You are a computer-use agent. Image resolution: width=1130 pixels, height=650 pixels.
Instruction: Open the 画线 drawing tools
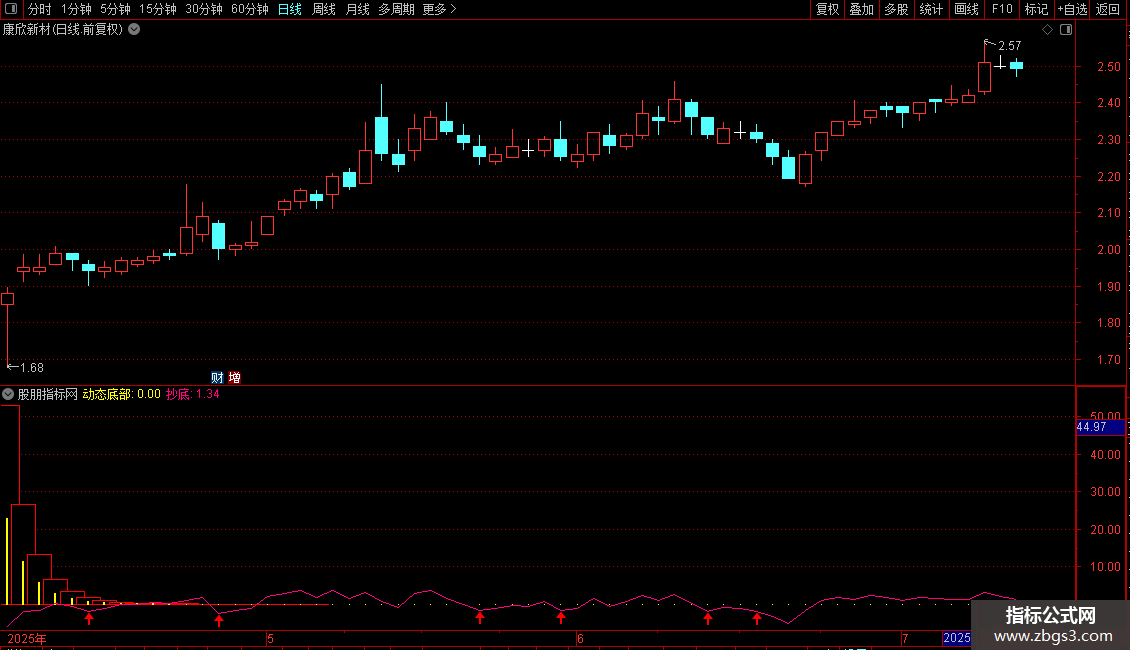(x=966, y=9)
